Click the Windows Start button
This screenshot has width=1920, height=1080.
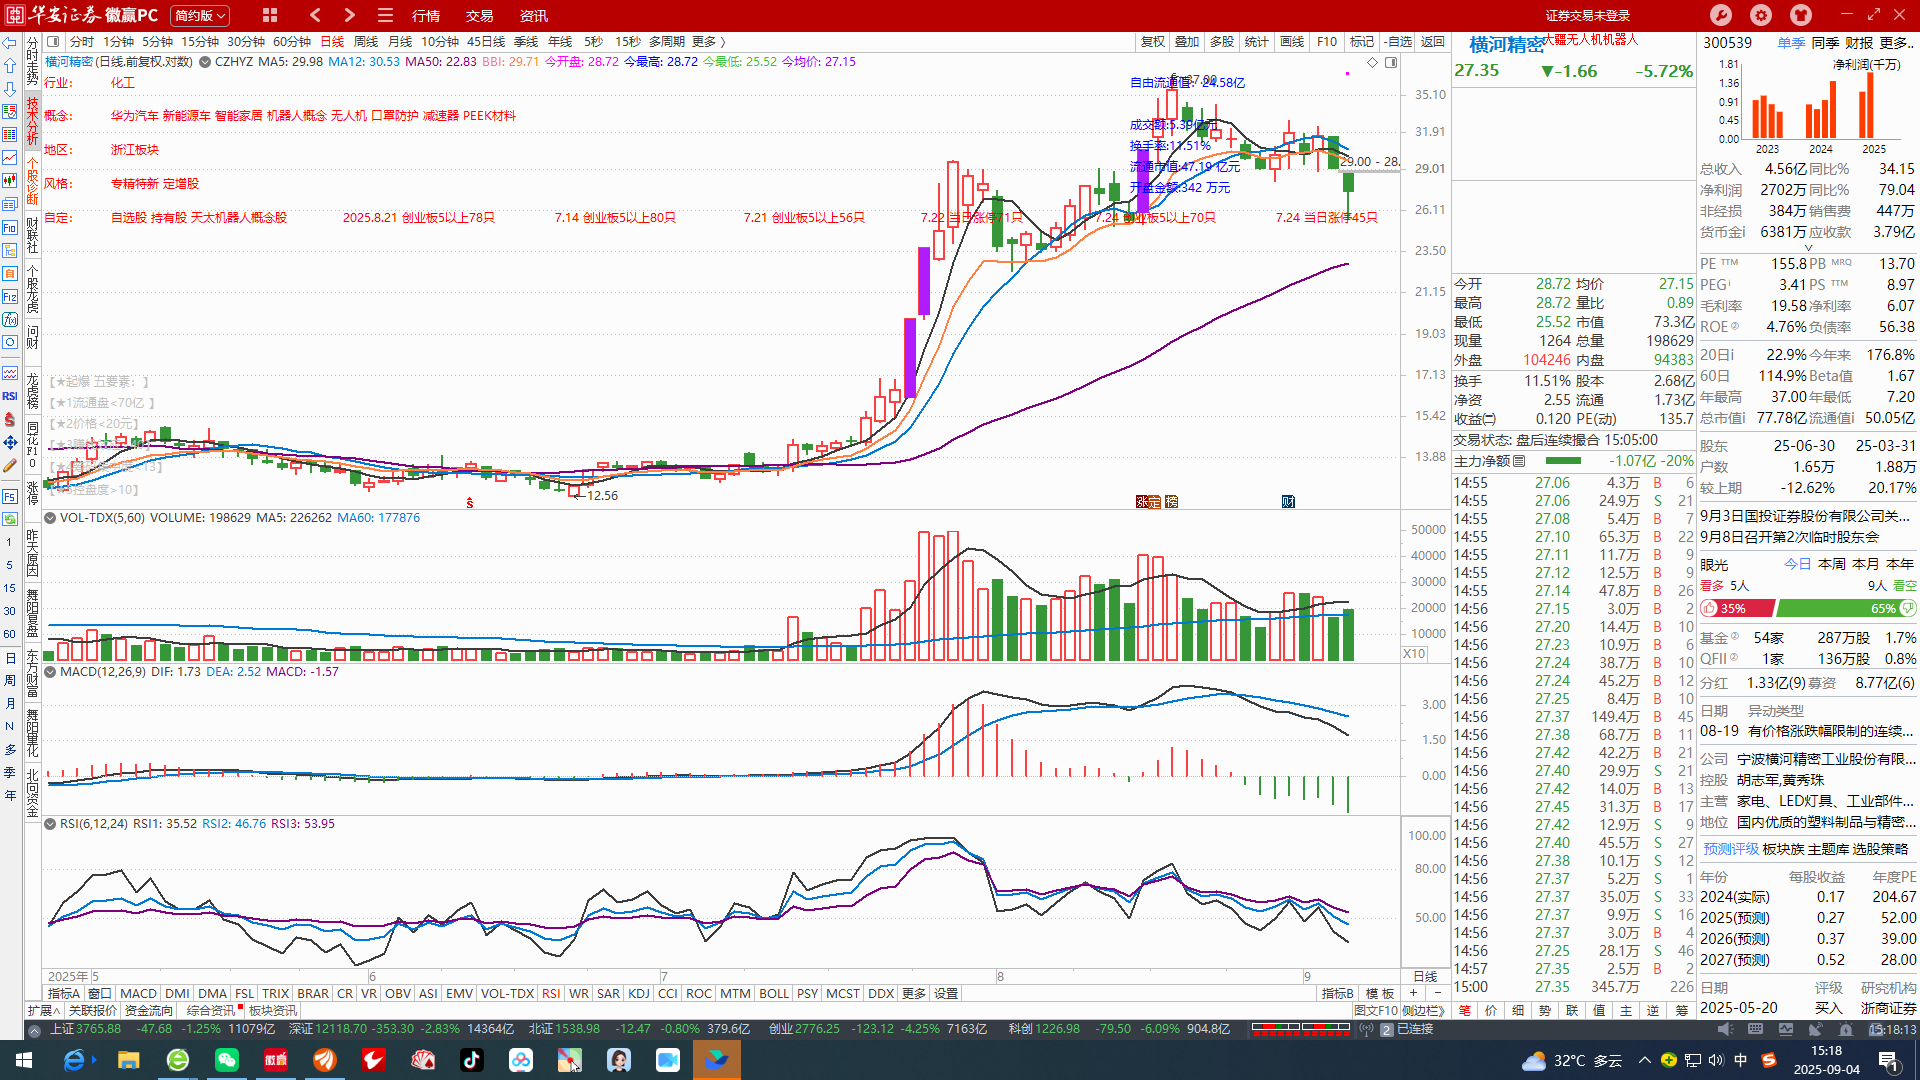(x=24, y=1060)
